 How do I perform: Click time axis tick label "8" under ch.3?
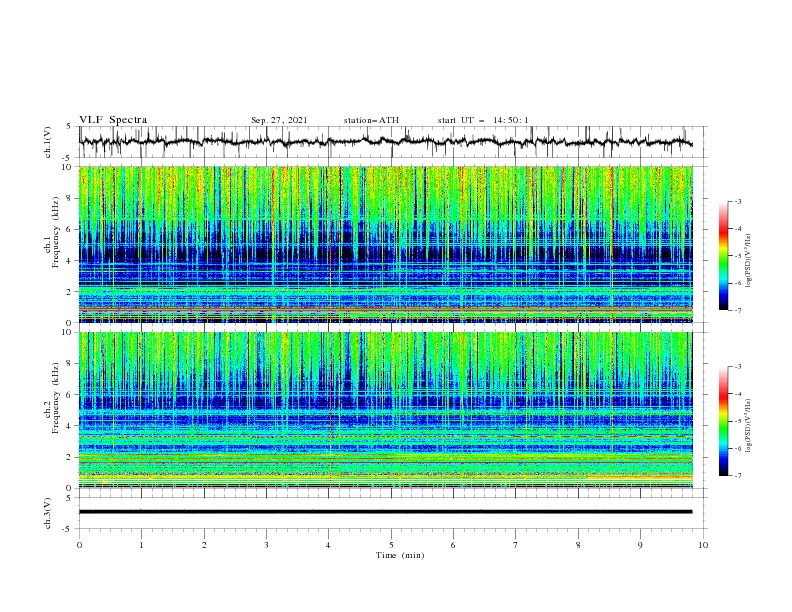point(578,545)
